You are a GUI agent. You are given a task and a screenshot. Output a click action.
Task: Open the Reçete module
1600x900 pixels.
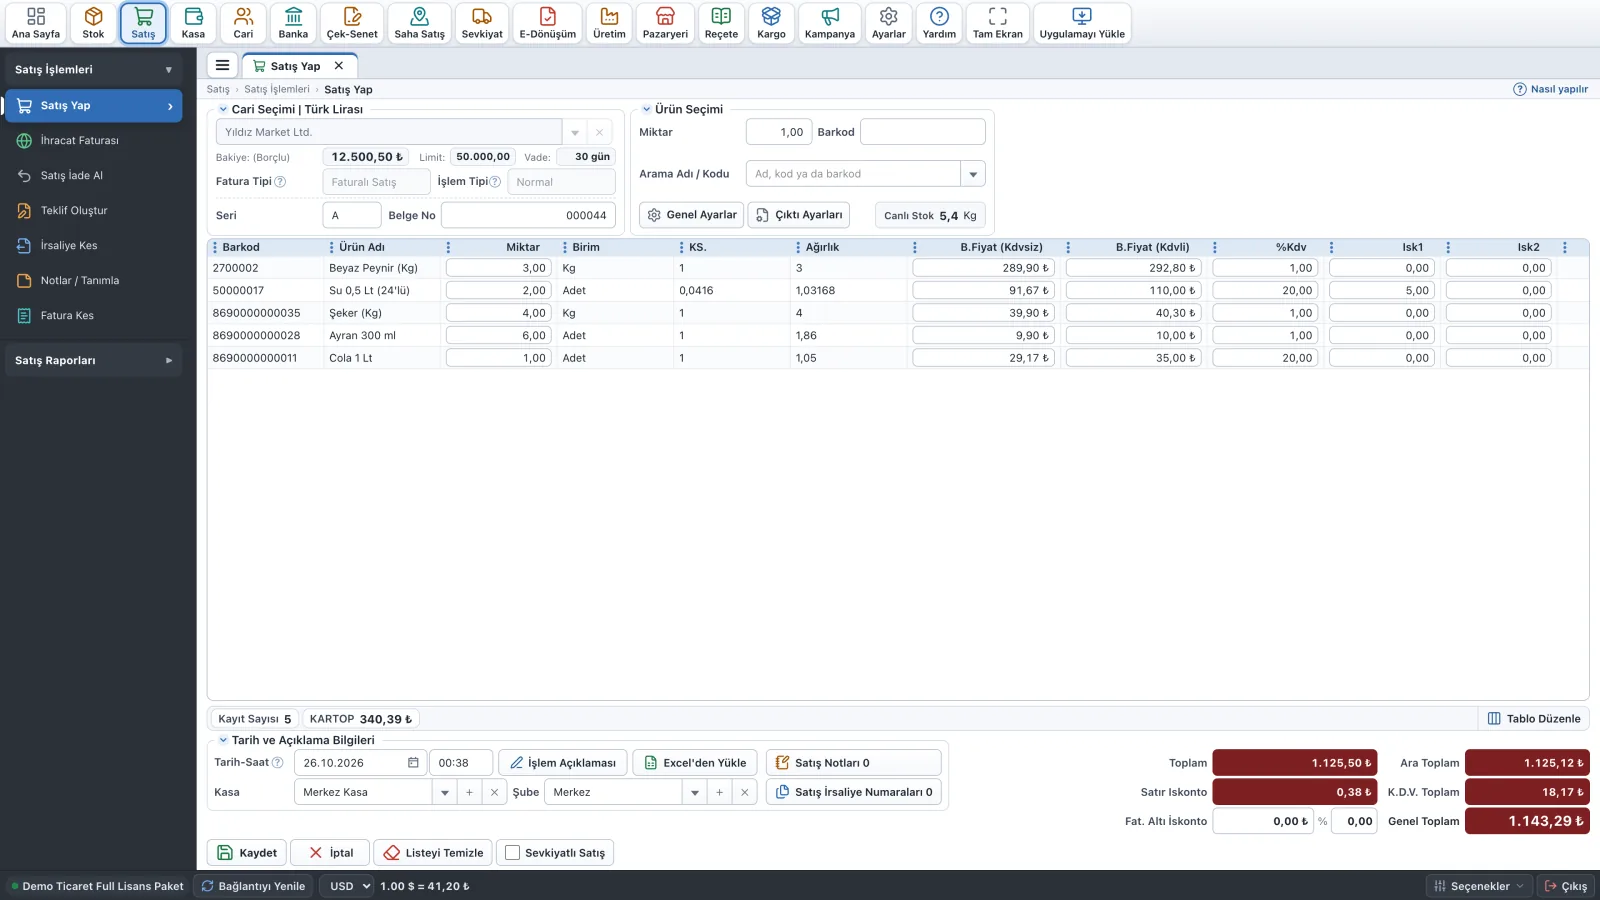[x=721, y=23]
